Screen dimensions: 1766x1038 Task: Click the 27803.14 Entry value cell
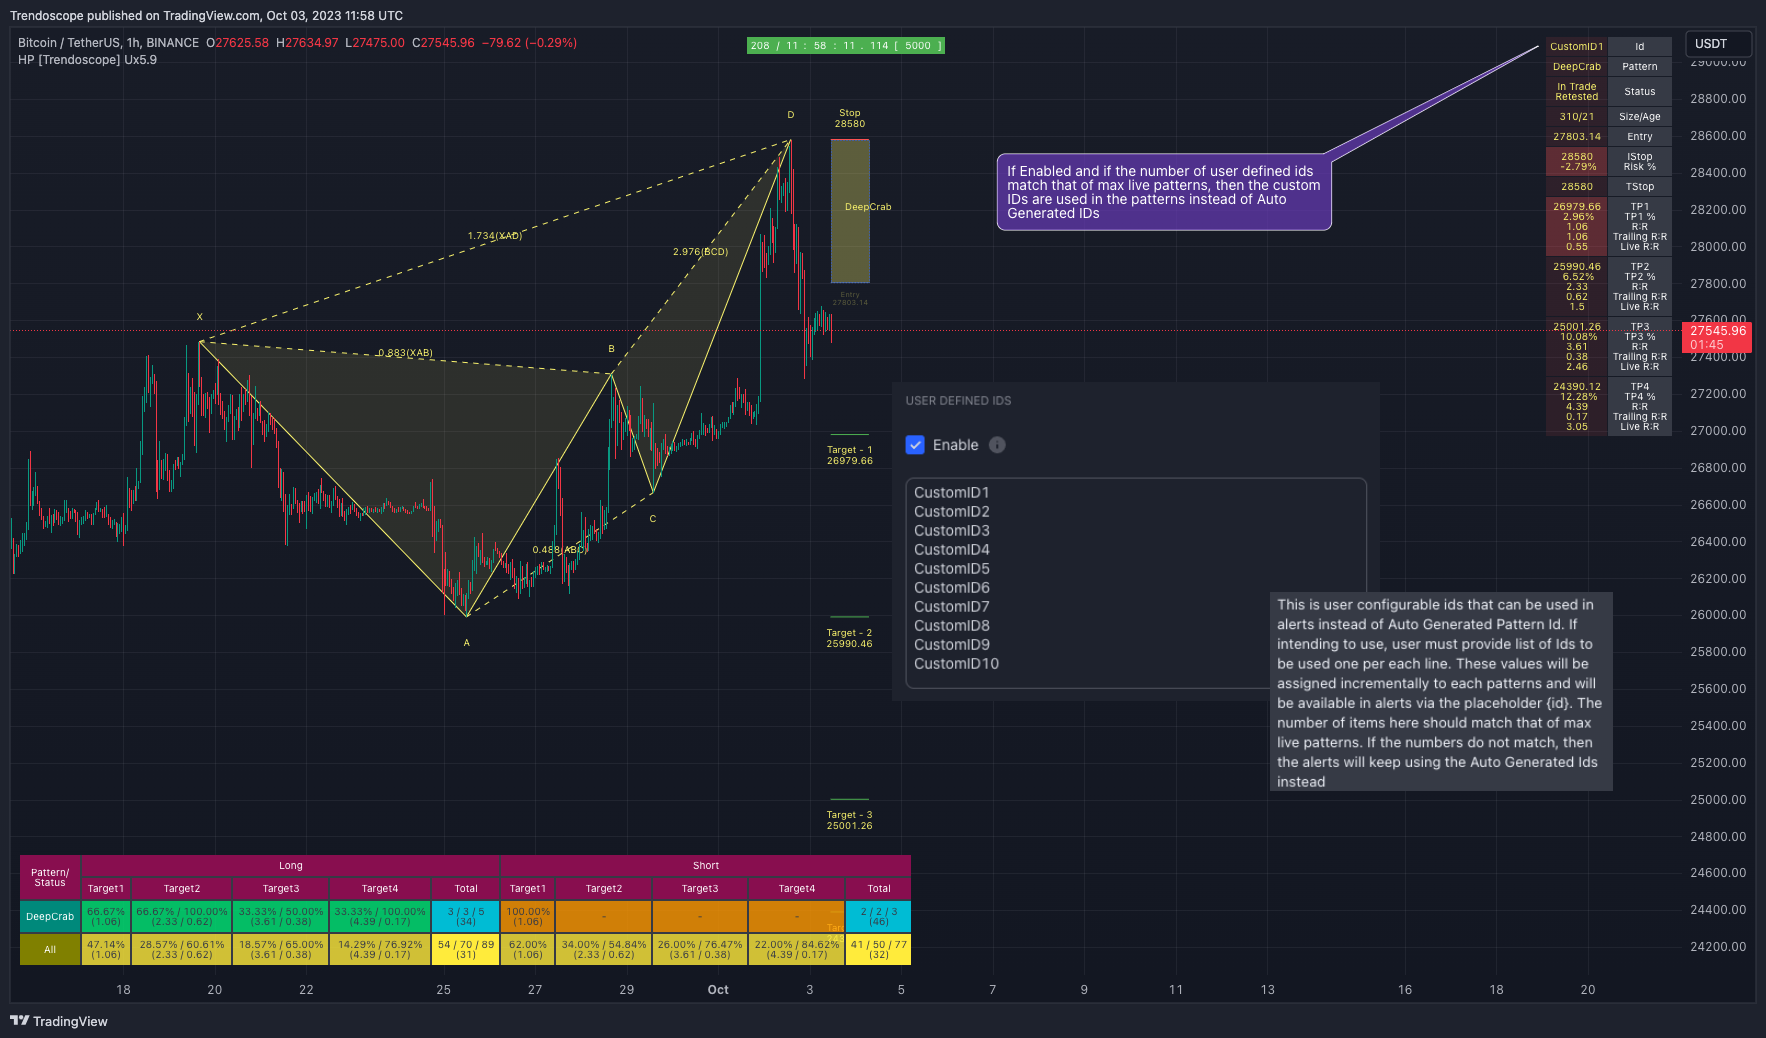pyautogui.click(x=1576, y=137)
